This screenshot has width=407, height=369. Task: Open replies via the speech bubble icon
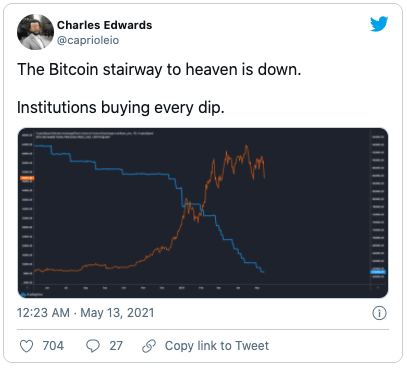93,346
